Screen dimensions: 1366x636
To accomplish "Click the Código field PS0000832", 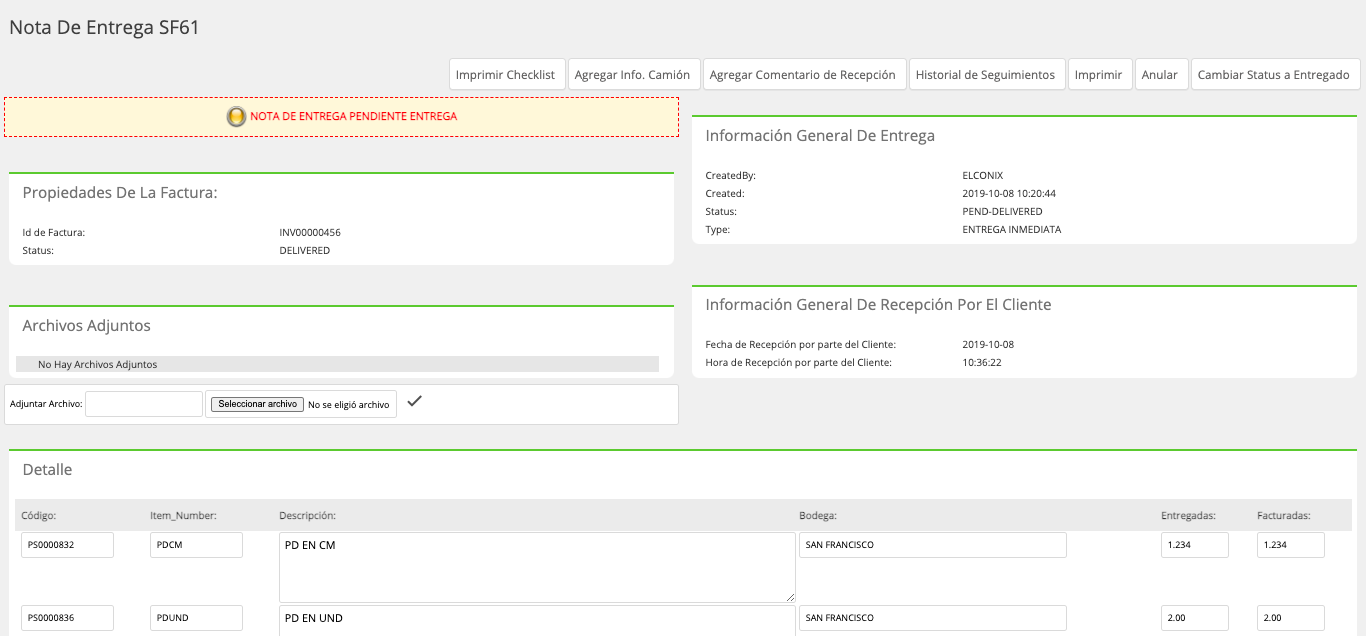I will tap(67, 545).
